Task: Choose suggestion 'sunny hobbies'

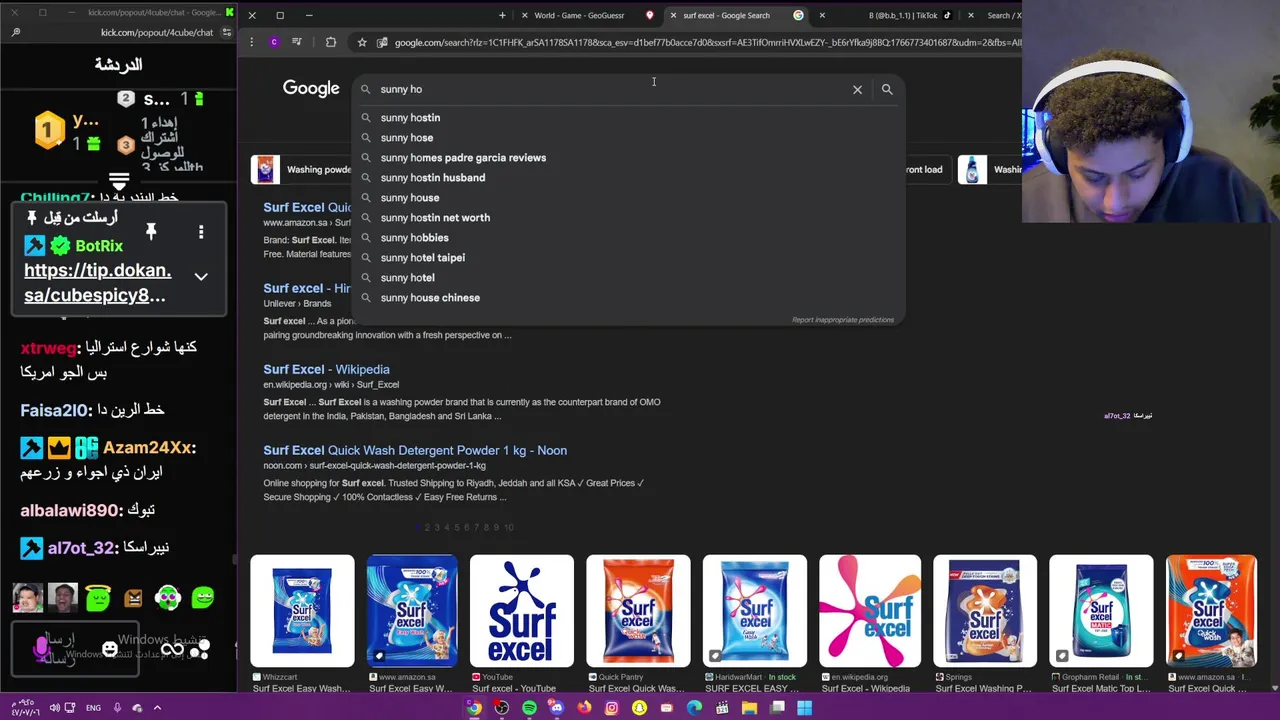Action: [x=628, y=238]
